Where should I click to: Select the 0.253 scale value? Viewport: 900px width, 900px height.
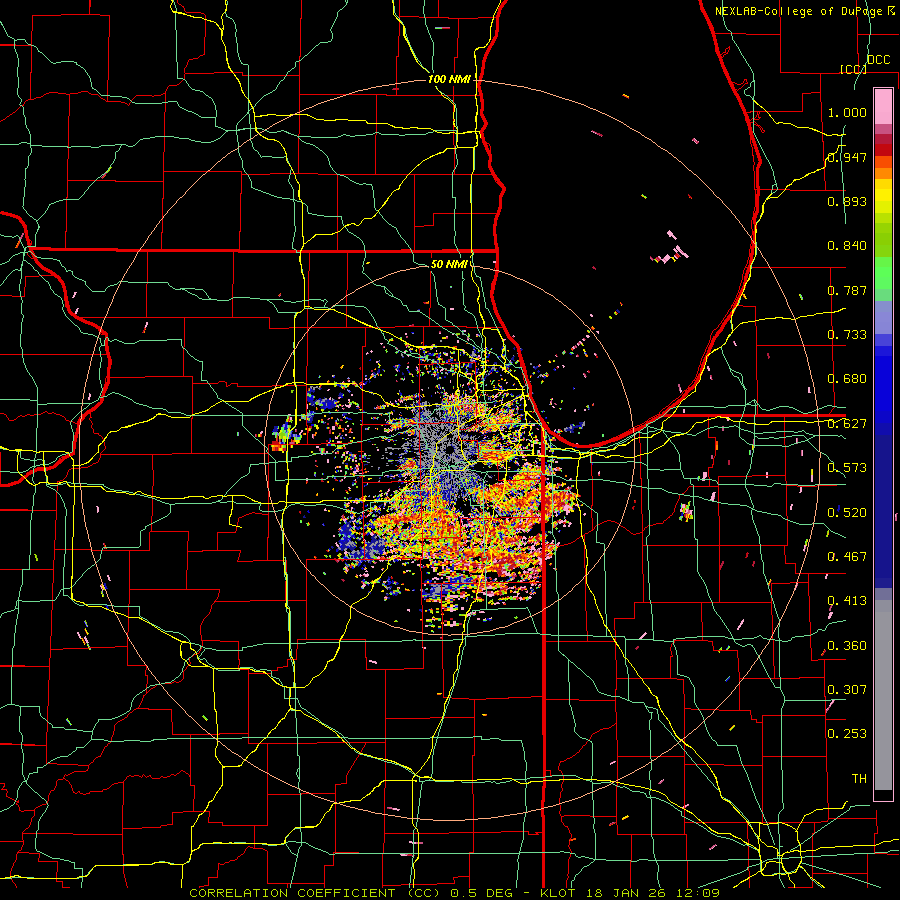[x=847, y=734]
